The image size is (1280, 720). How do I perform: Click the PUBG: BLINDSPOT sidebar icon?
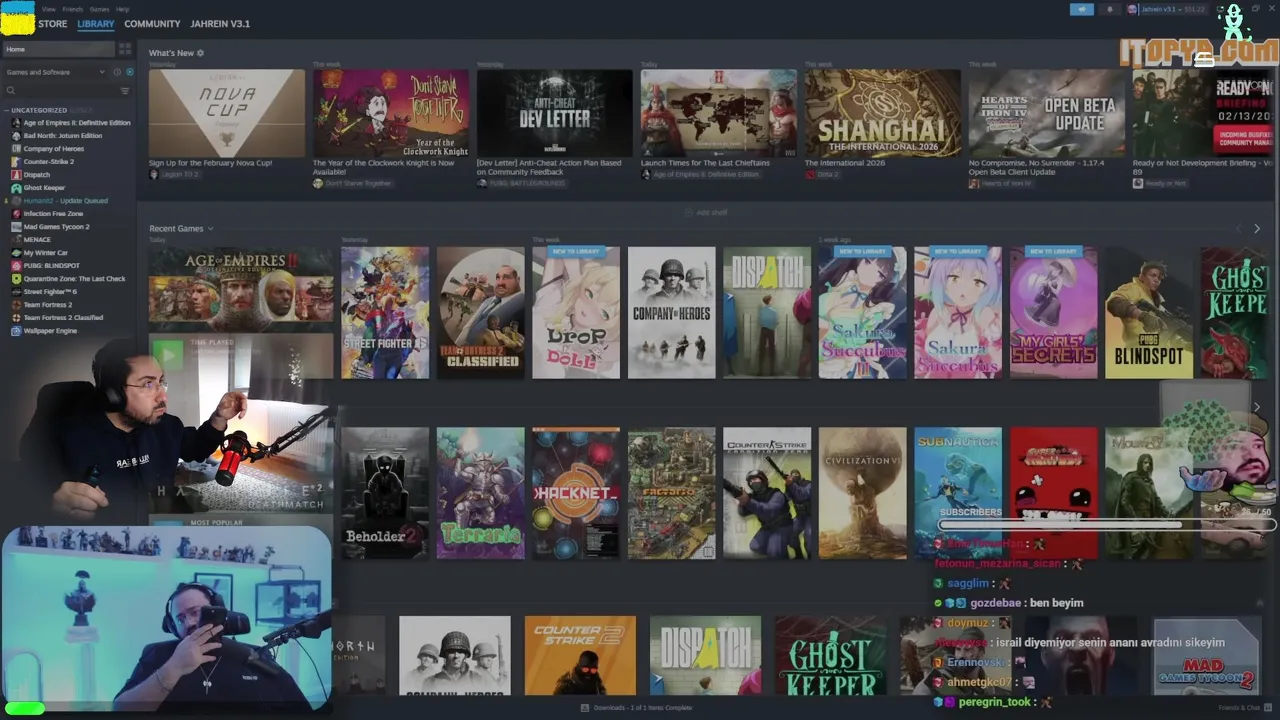coord(16,266)
